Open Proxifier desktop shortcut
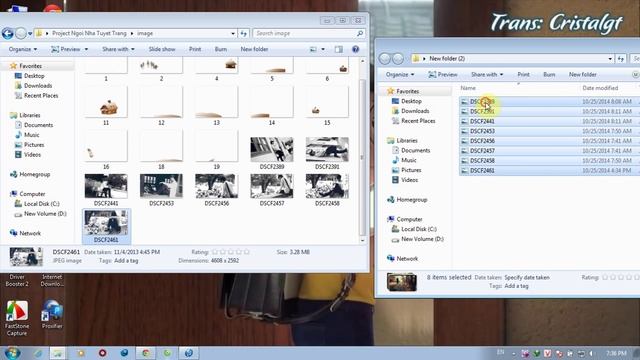 pyautogui.click(x=52, y=315)
